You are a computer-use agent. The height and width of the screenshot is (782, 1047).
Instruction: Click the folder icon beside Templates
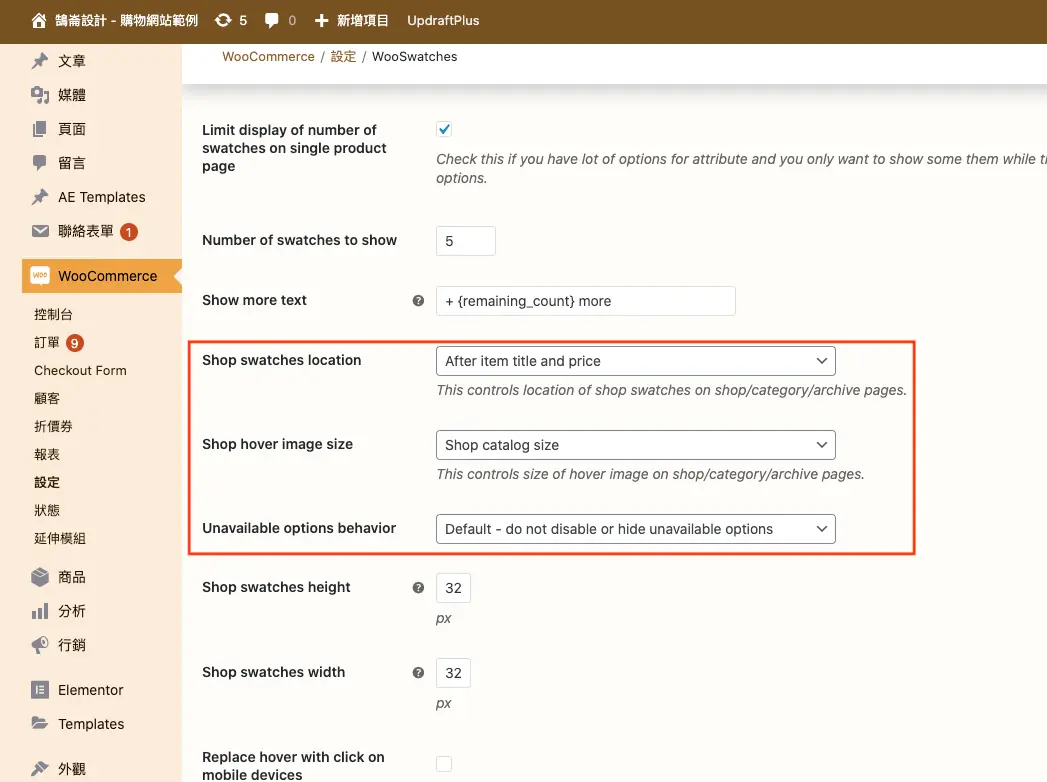[x=40, y=723]
